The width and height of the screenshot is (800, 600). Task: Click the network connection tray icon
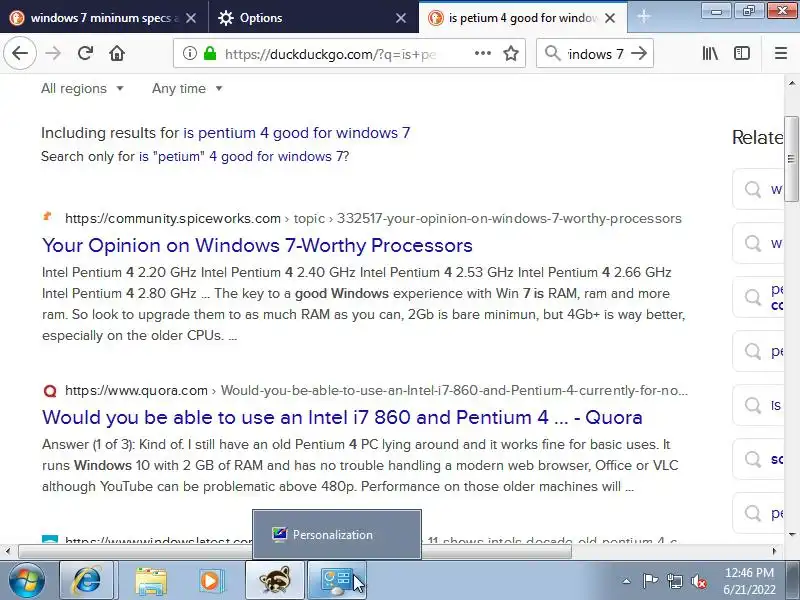pos(674,581)
